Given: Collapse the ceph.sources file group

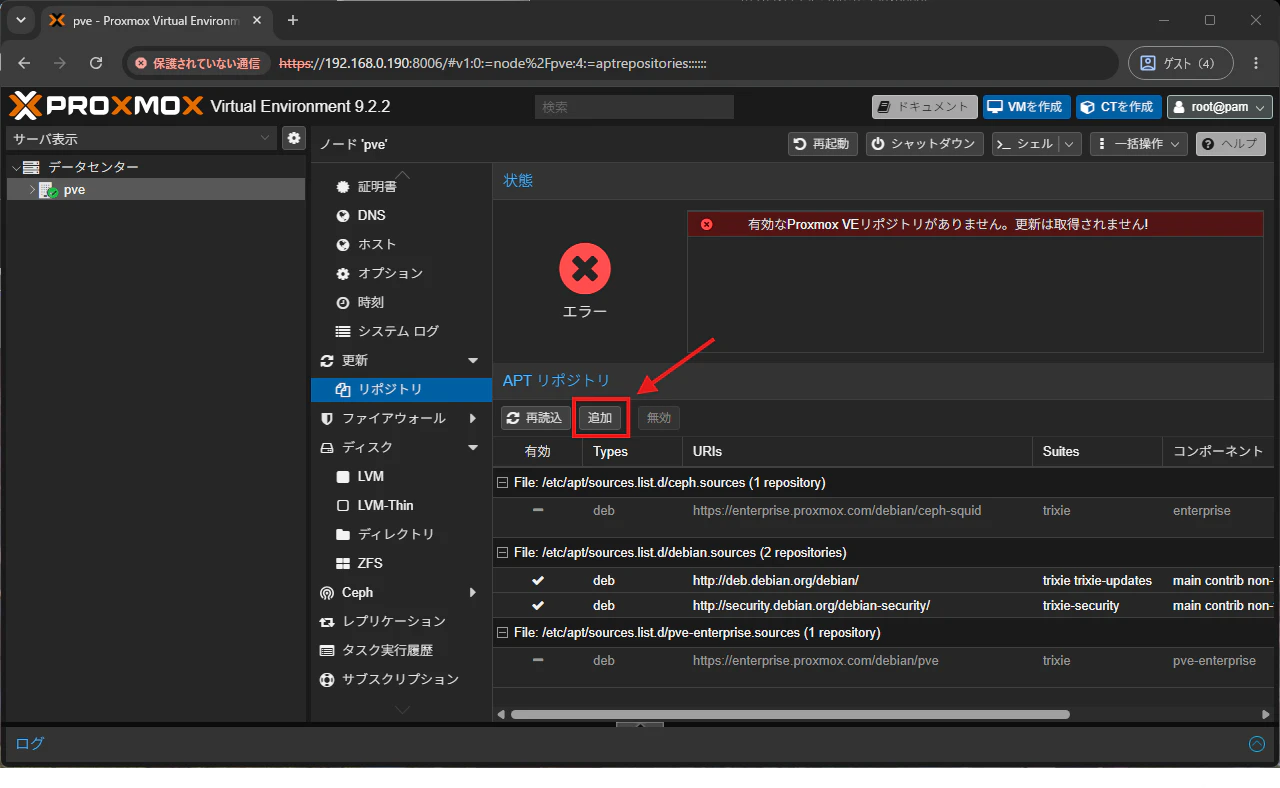Looking at the screenshot, I should pyautogui.click(x=503, y=483).
